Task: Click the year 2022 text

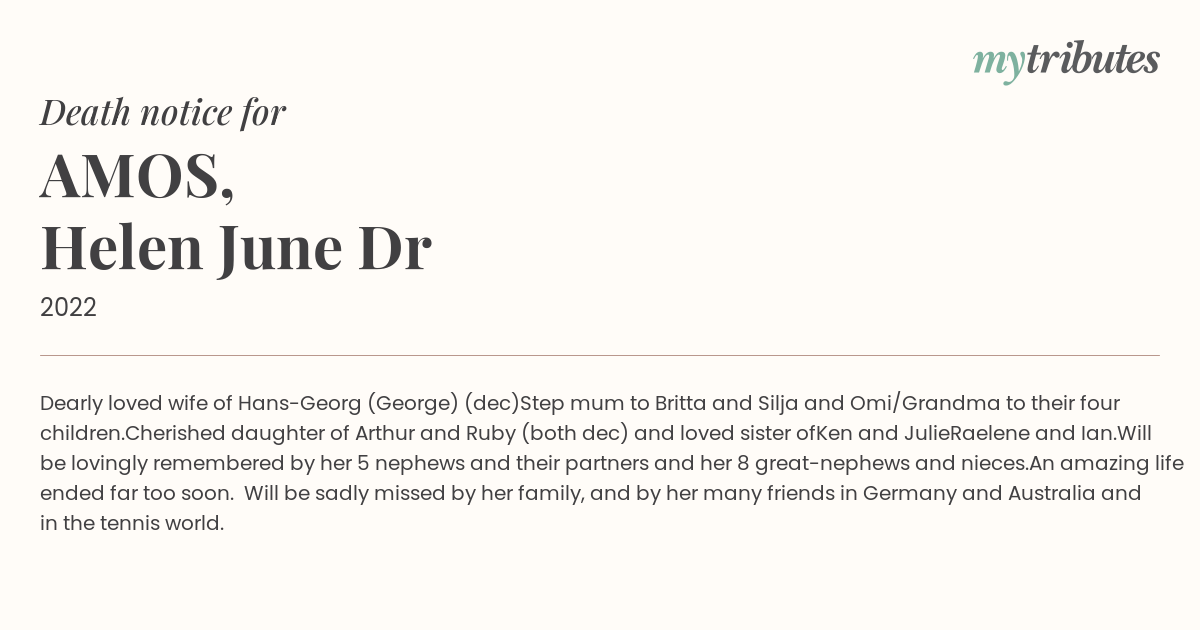Action: (x=68, y=308)
